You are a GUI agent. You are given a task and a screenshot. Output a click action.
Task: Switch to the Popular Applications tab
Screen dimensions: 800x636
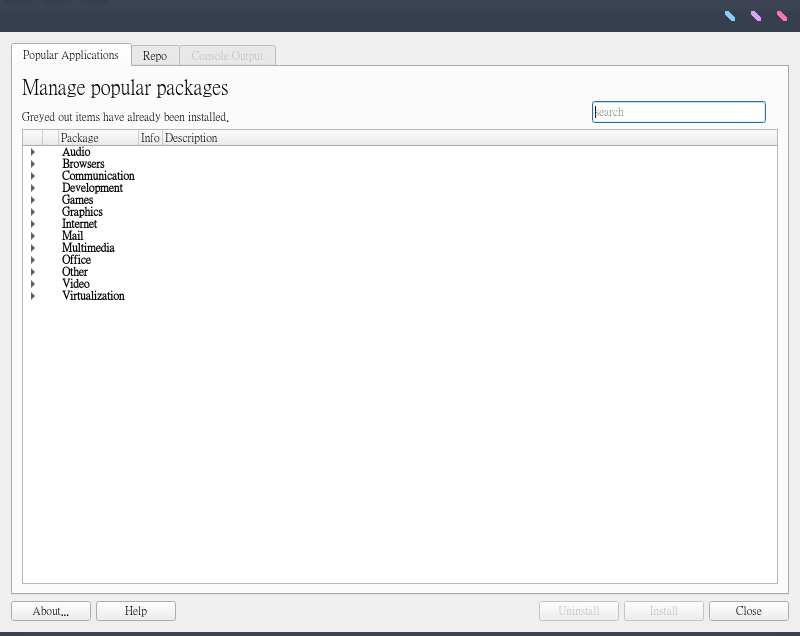(71, 55)
